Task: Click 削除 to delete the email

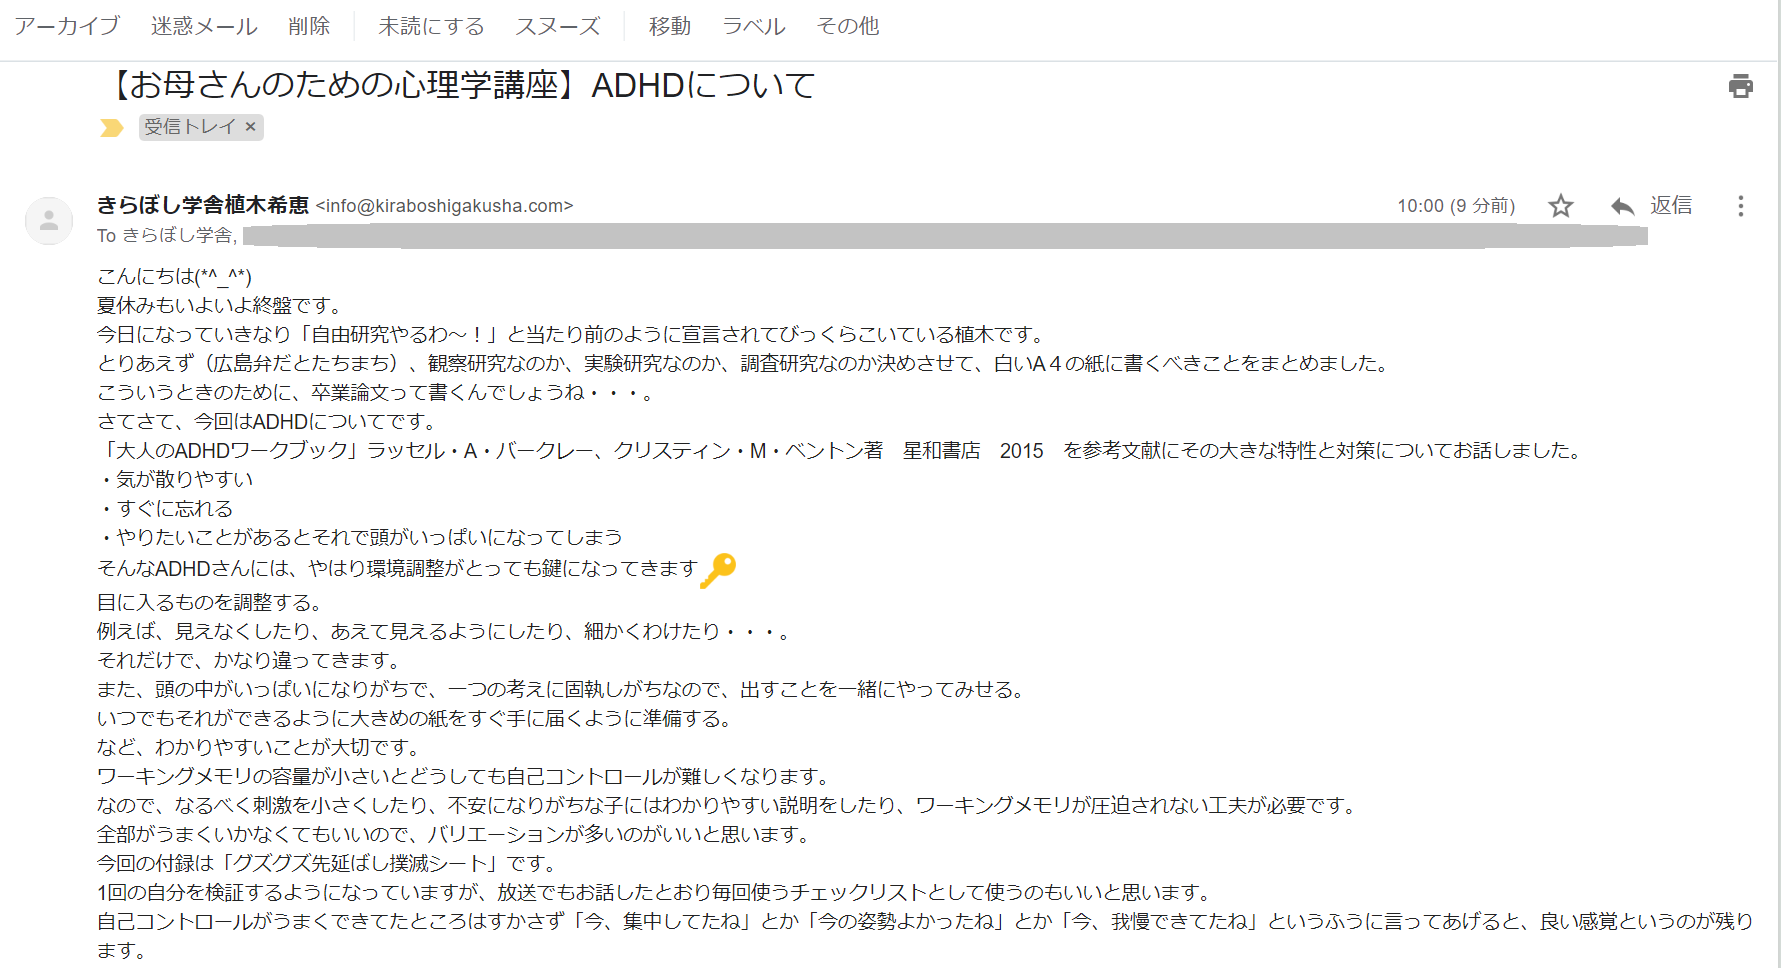Action: click(x=309, y=26)
